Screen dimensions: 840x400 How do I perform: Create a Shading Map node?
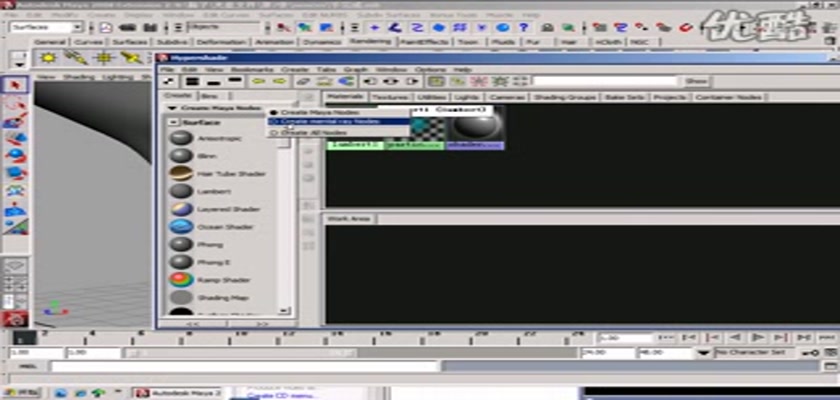coord(181,297)
